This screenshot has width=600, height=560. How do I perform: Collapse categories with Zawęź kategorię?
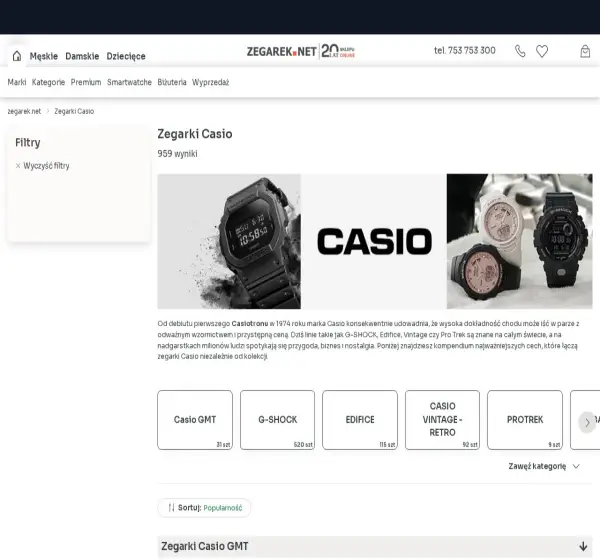tap(544, 466)
